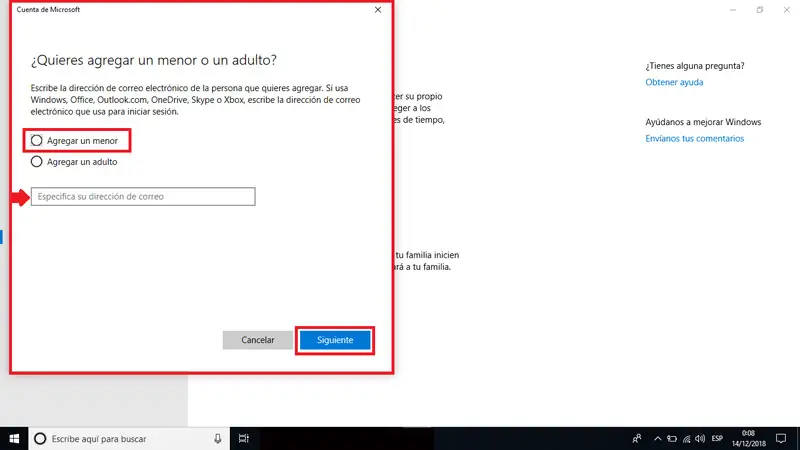Open the Obtener ayuda link
The height and width of the screenshot is (450, 800).
click(x=674, y=82)
